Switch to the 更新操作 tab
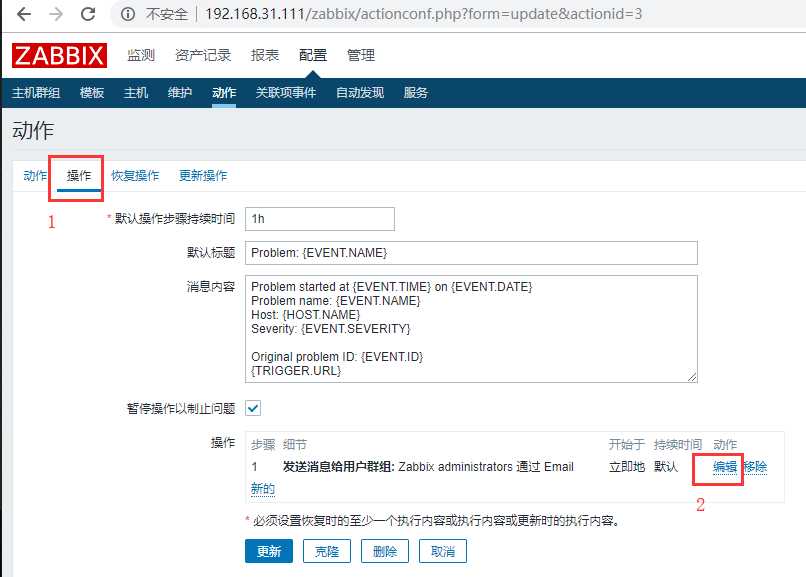Viewport: 806px width, 577px height. [x=203, y=176]
